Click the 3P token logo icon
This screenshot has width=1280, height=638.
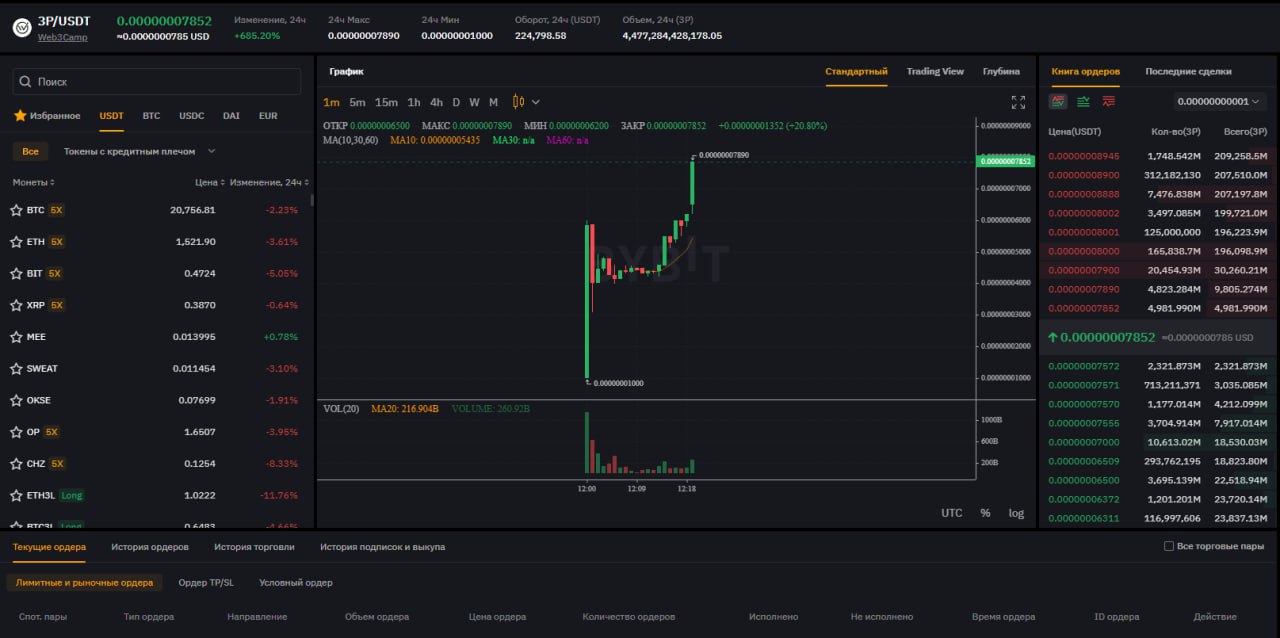tap(22, 28)
